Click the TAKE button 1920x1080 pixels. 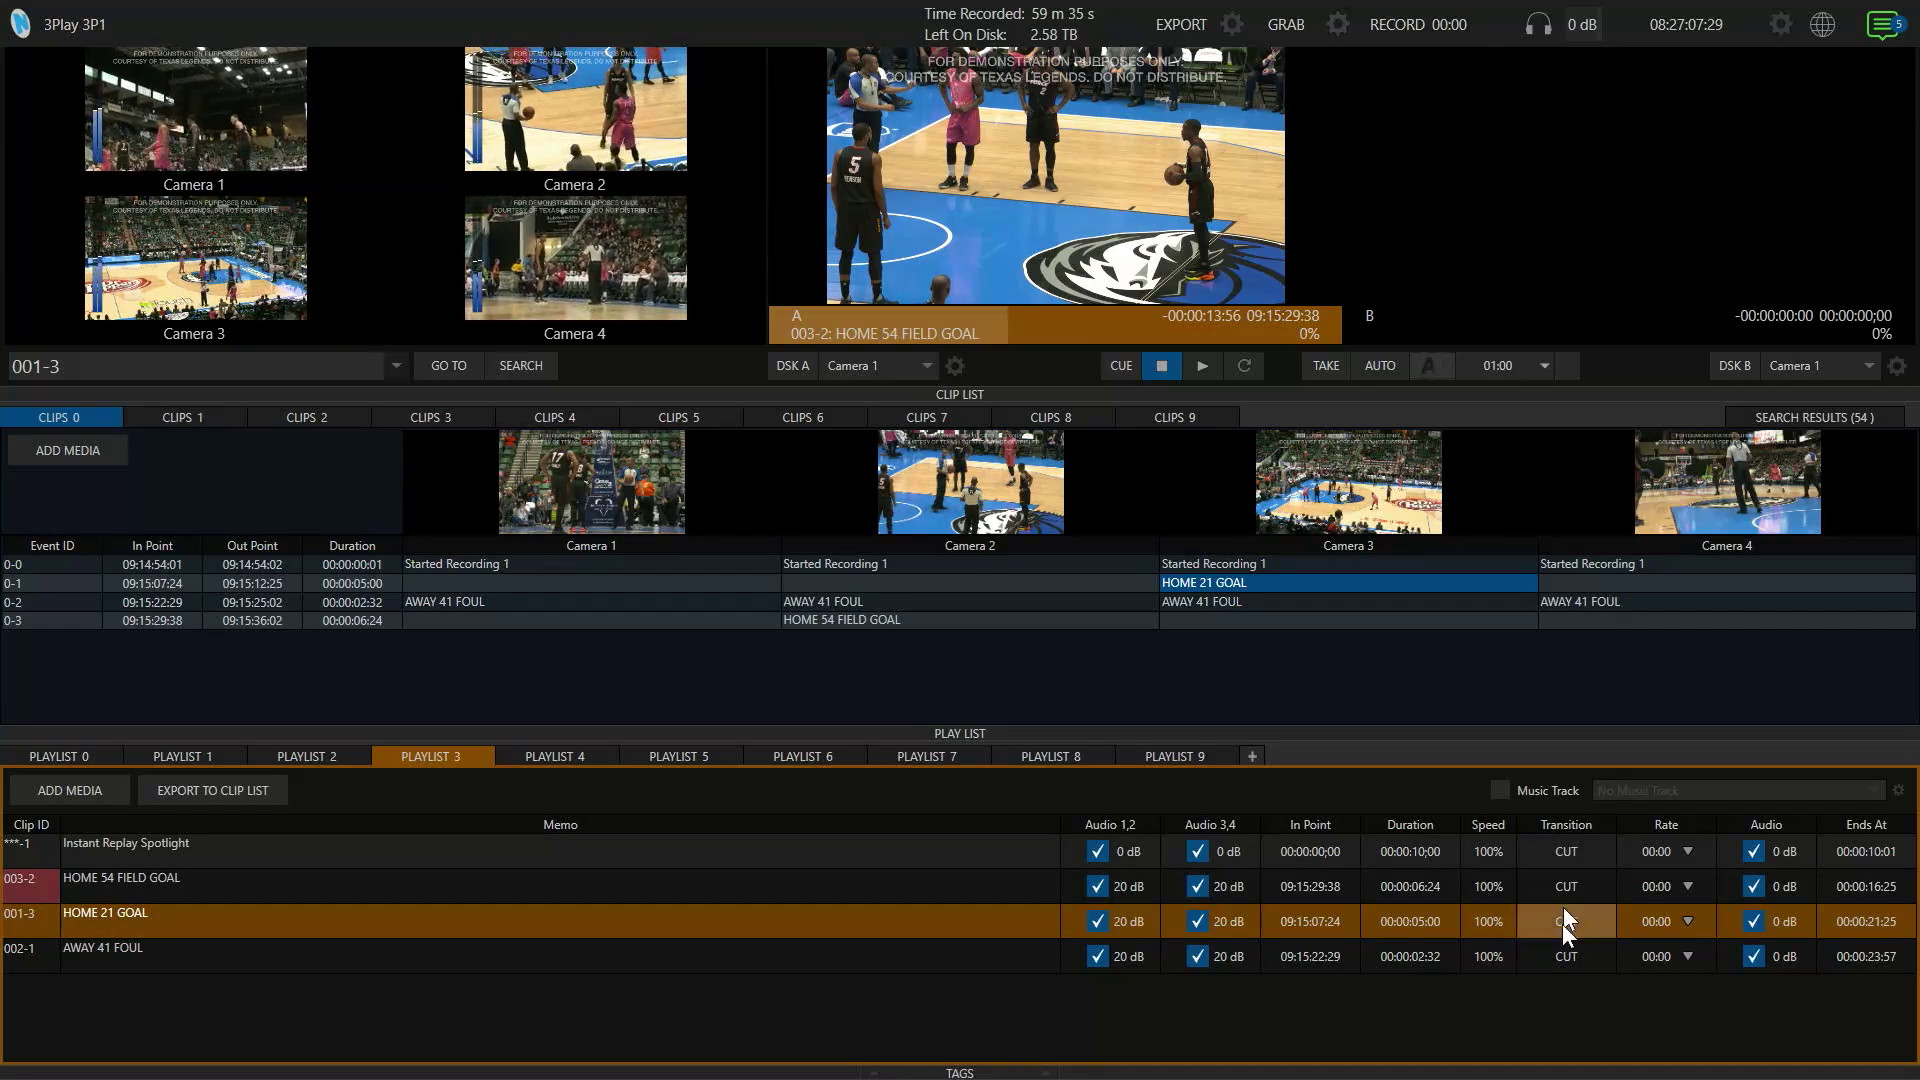coord(1326,366)
